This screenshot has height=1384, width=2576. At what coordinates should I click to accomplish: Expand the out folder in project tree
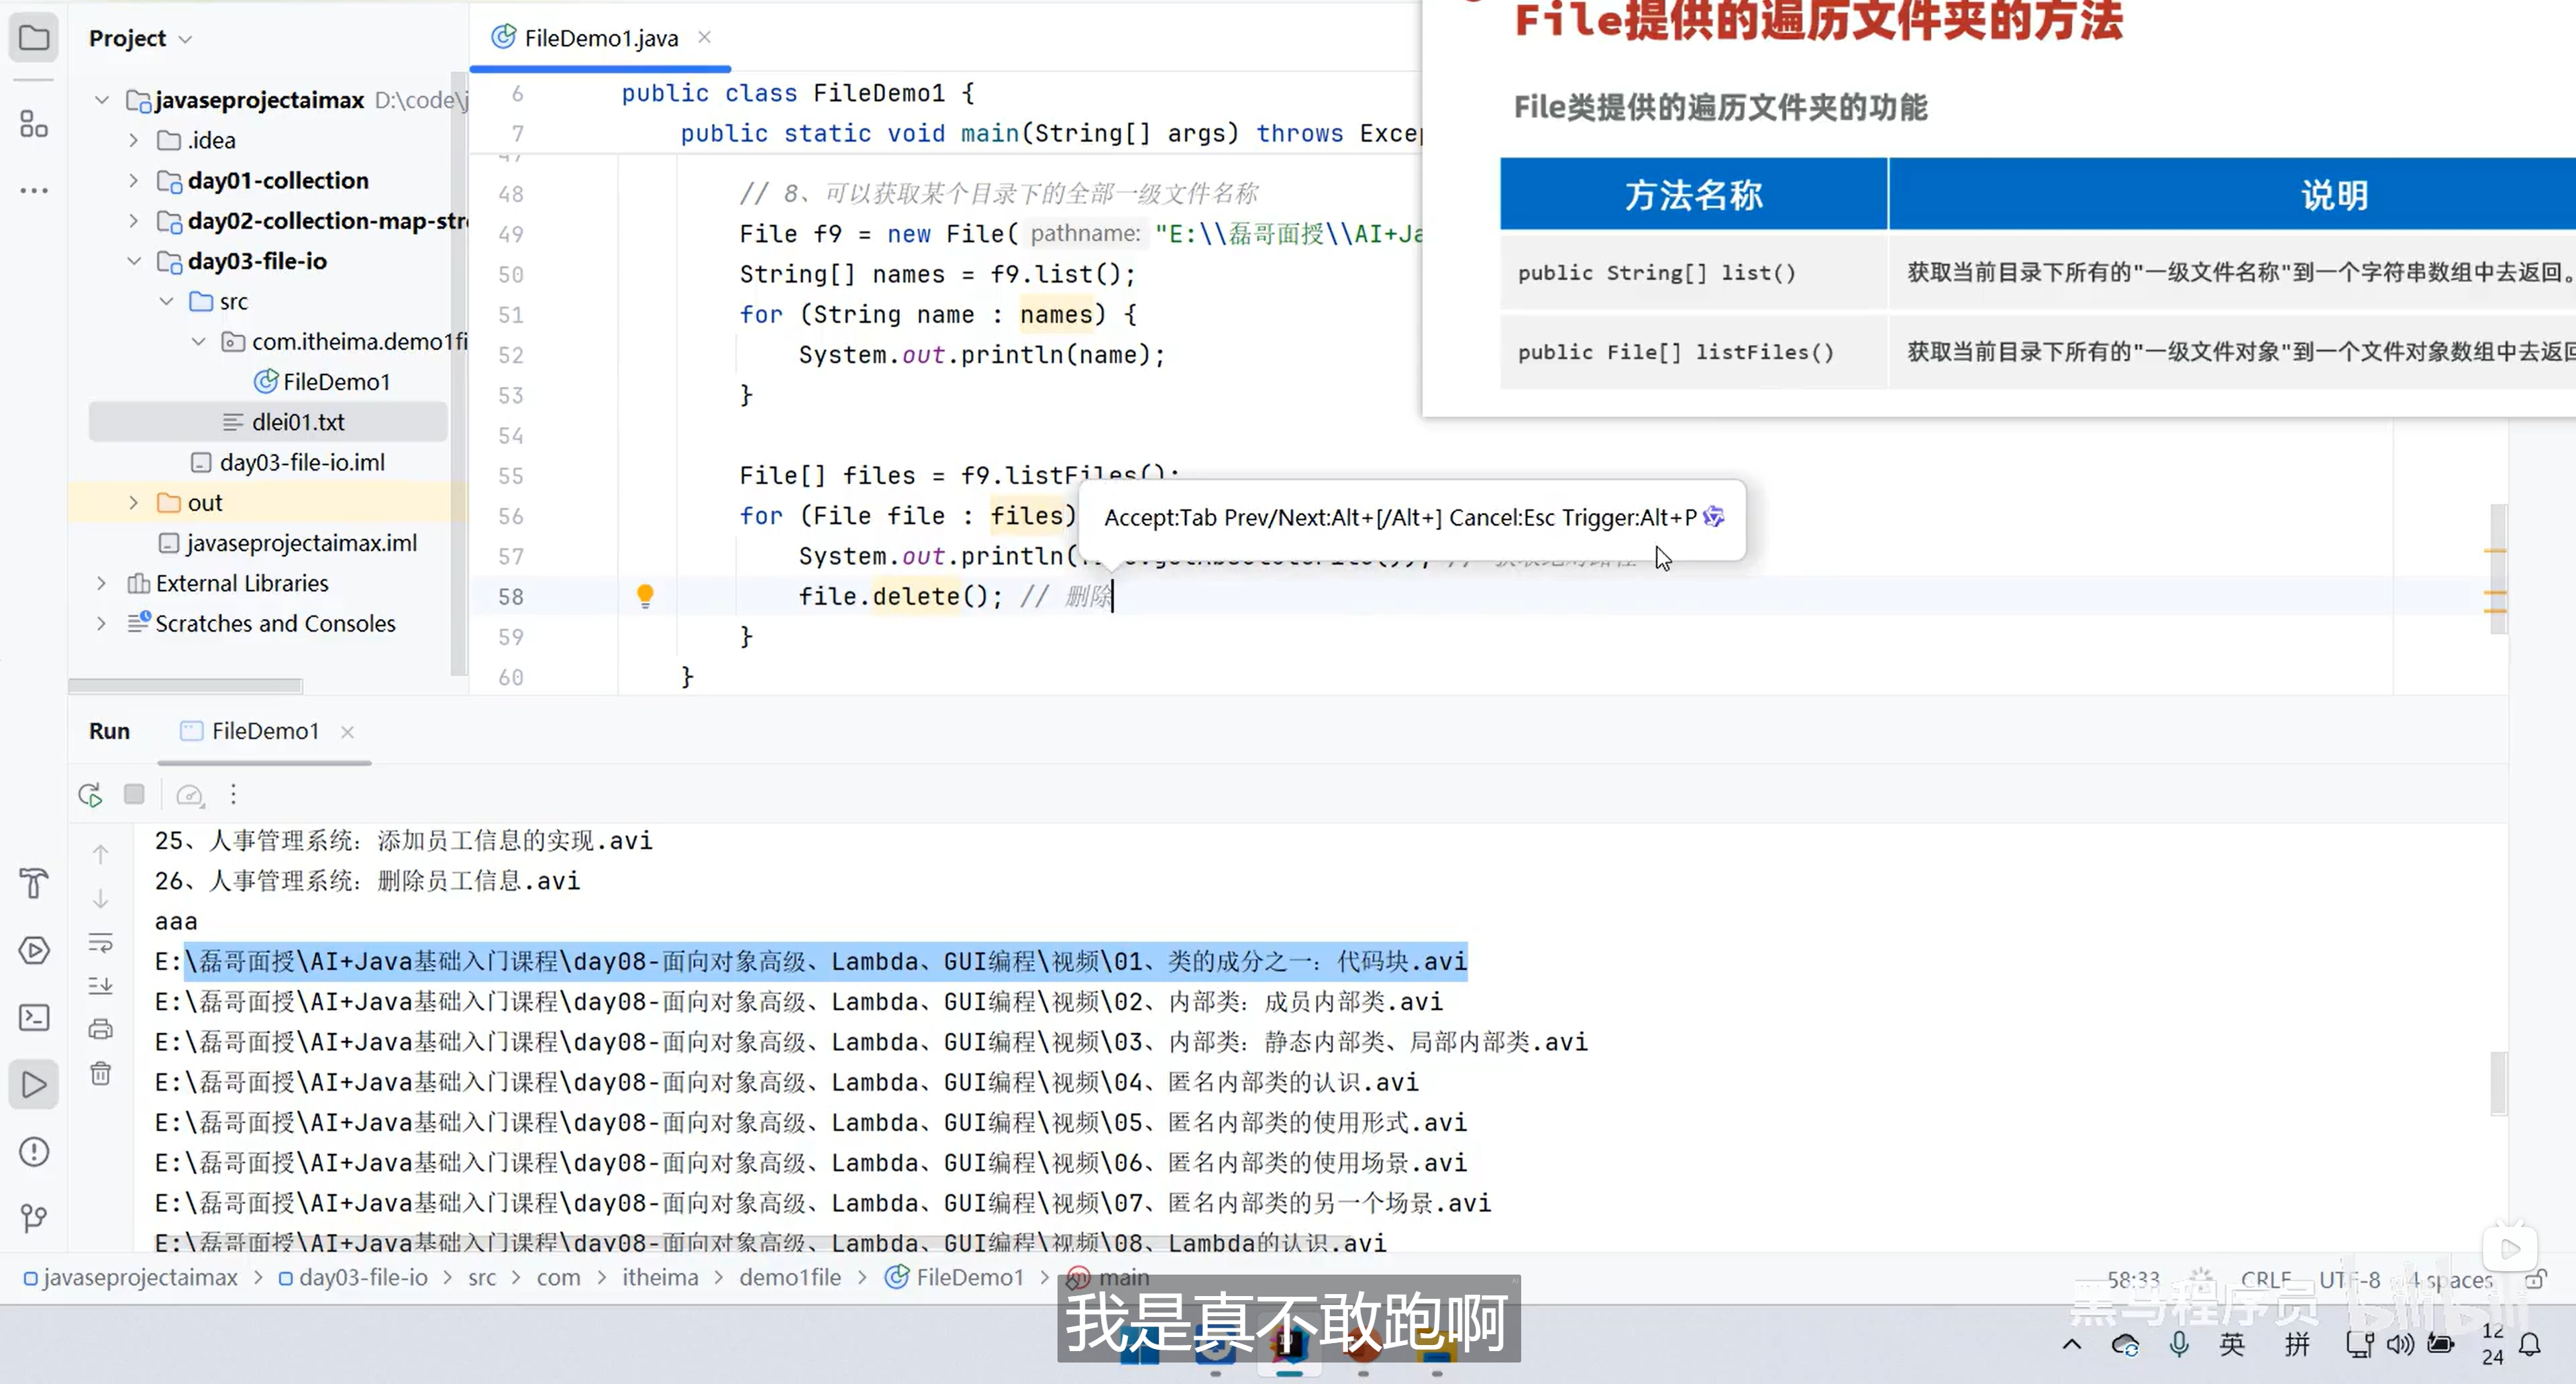[134, 503]
